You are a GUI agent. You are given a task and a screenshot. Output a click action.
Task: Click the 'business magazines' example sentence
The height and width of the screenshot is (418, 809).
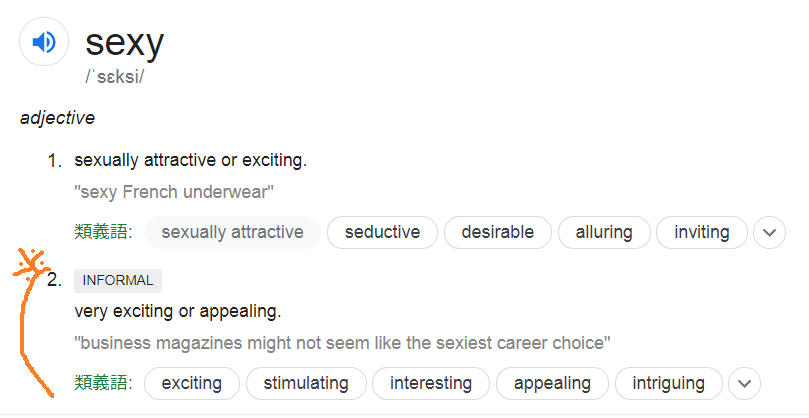tap(342, 343)
